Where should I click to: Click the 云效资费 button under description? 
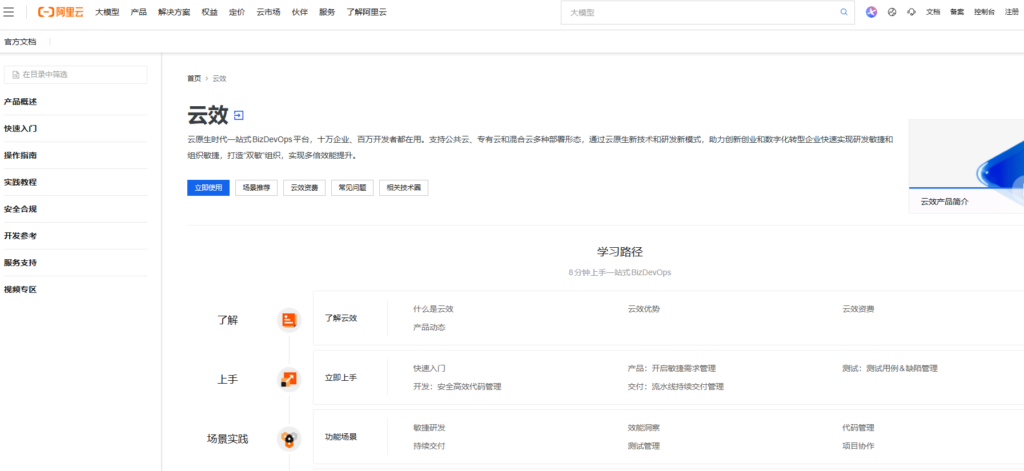pyautogui.click(x=304, y=187)
